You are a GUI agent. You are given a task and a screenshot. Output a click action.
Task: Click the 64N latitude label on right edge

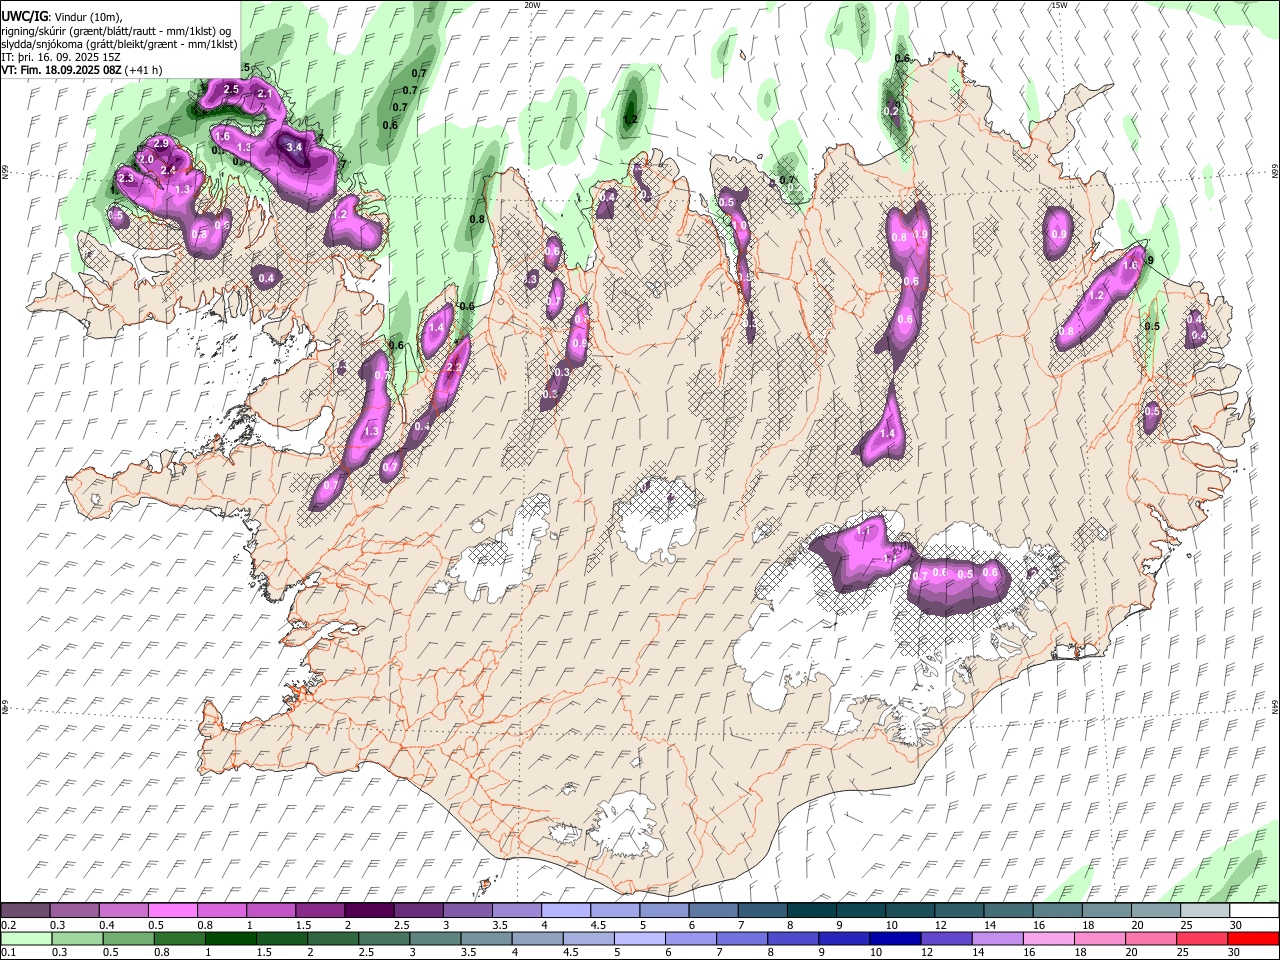[x=1275, y=707]
